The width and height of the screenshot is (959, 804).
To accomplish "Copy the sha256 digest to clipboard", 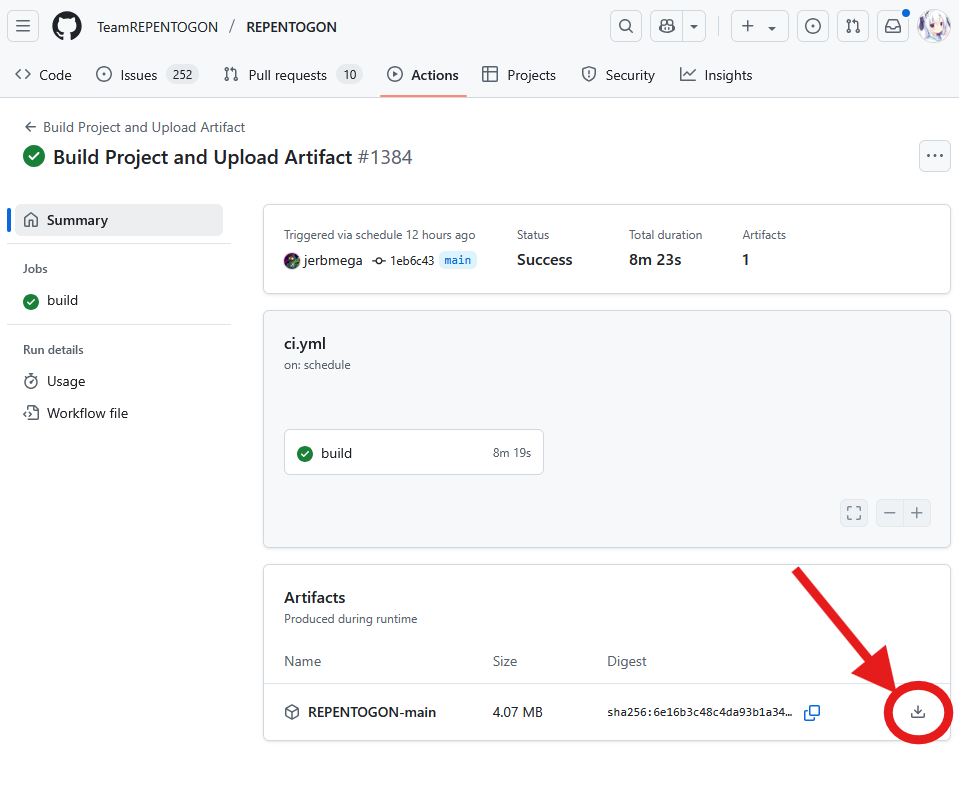I will 812,712.
